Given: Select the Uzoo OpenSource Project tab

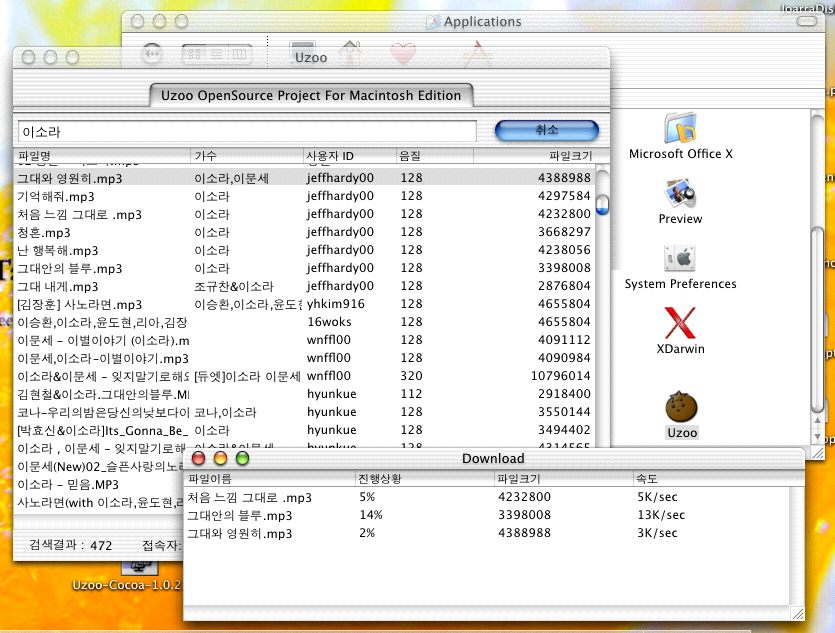Looking at the screenshot, I should (311, 96).
